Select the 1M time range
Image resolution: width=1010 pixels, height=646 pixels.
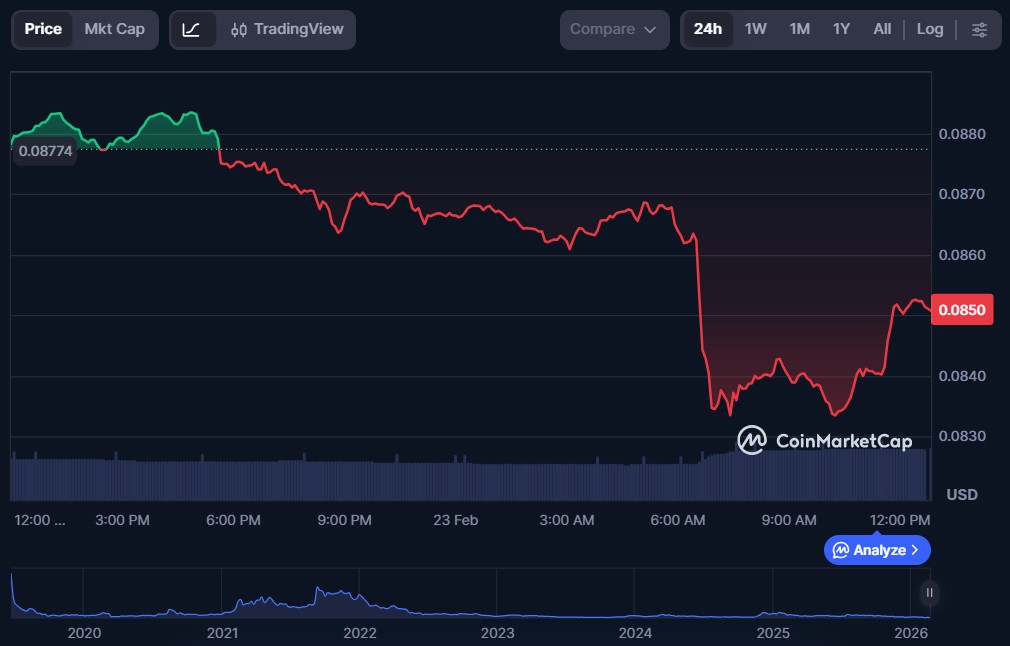point(799,29)
